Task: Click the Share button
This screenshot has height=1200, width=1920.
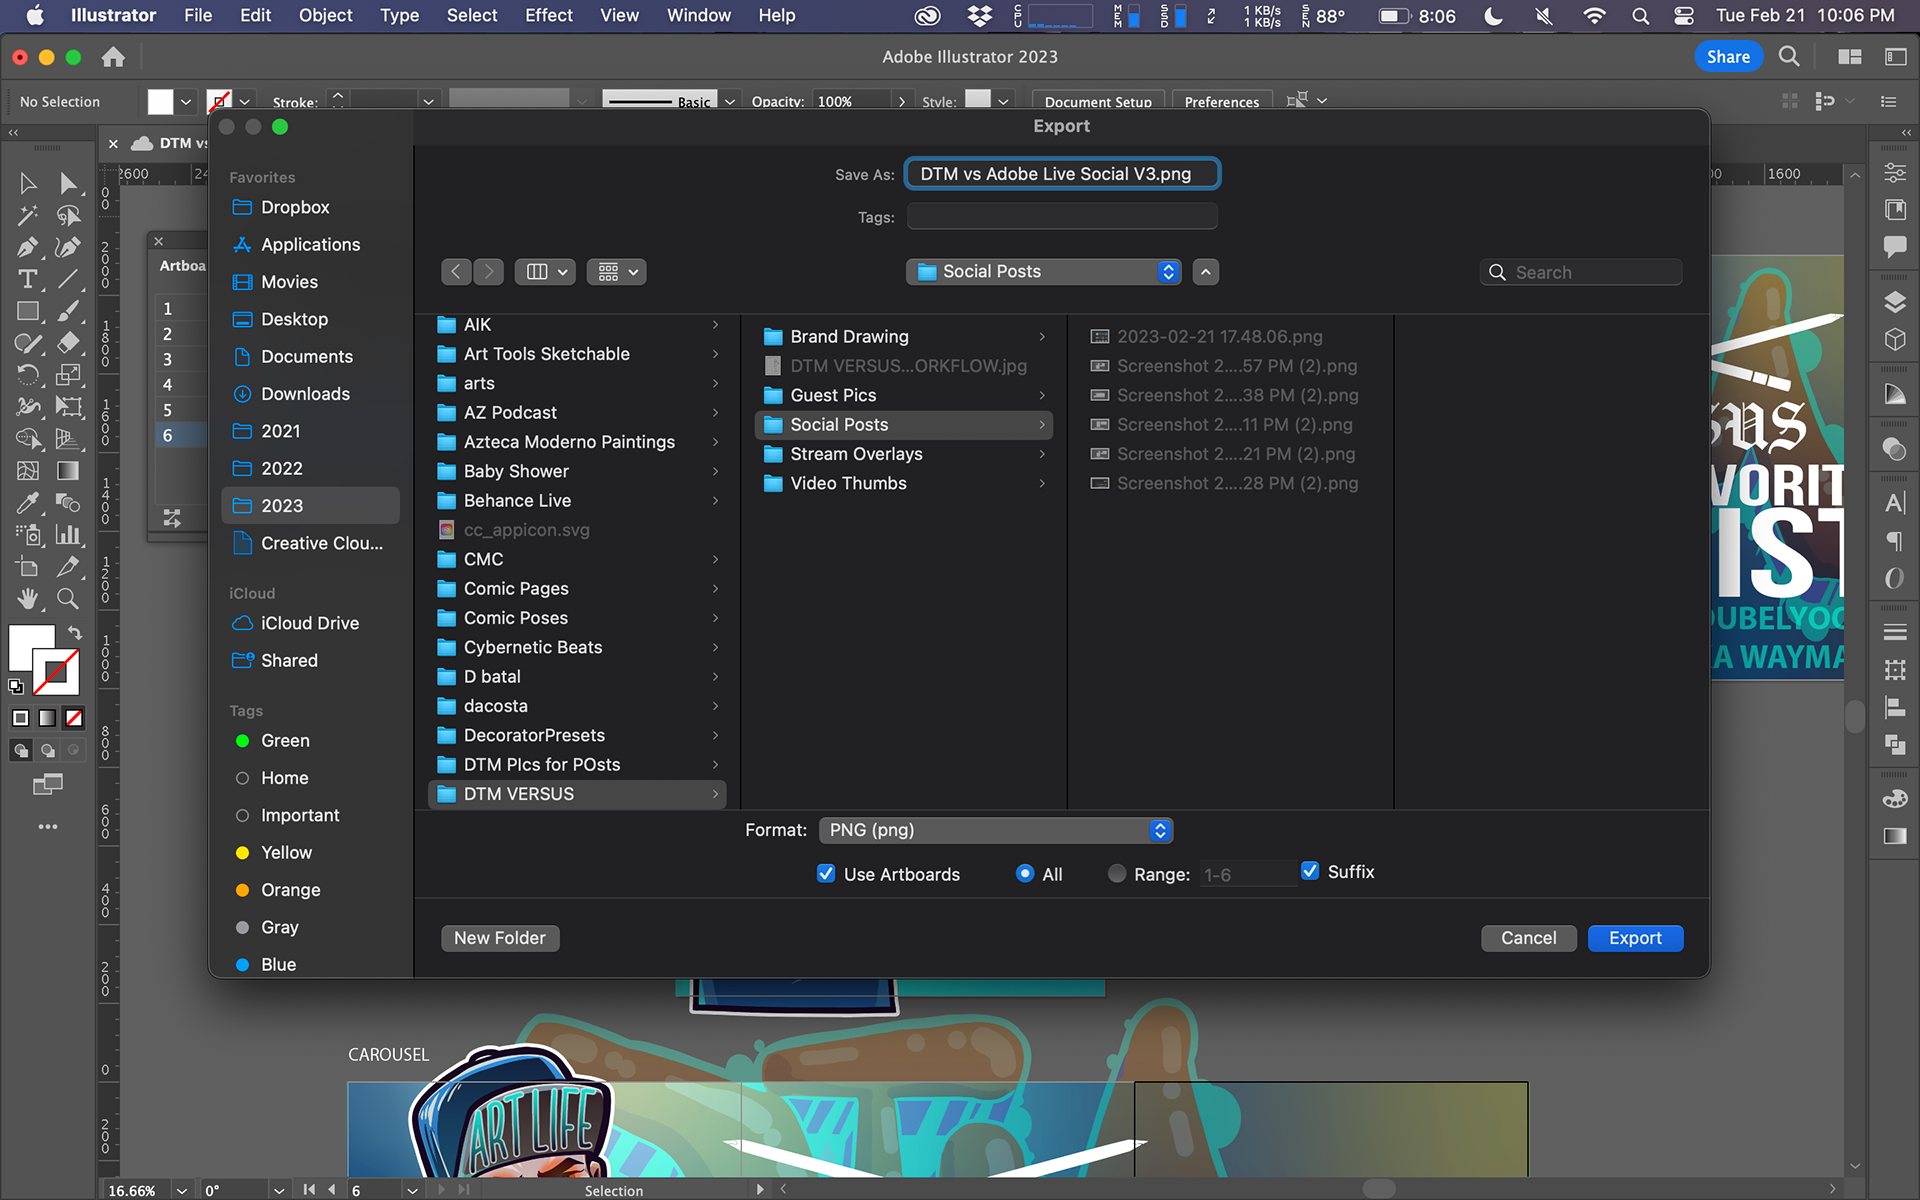Action: click(1728, 57)
